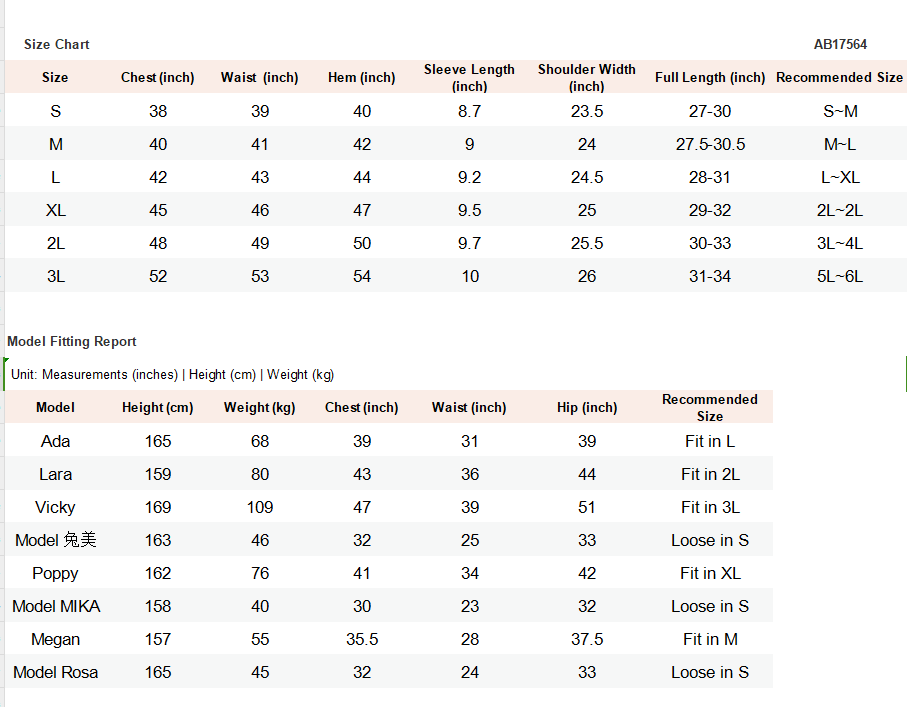Click the "Sleeve Length (inch)" column header

[x=469, y=77]
